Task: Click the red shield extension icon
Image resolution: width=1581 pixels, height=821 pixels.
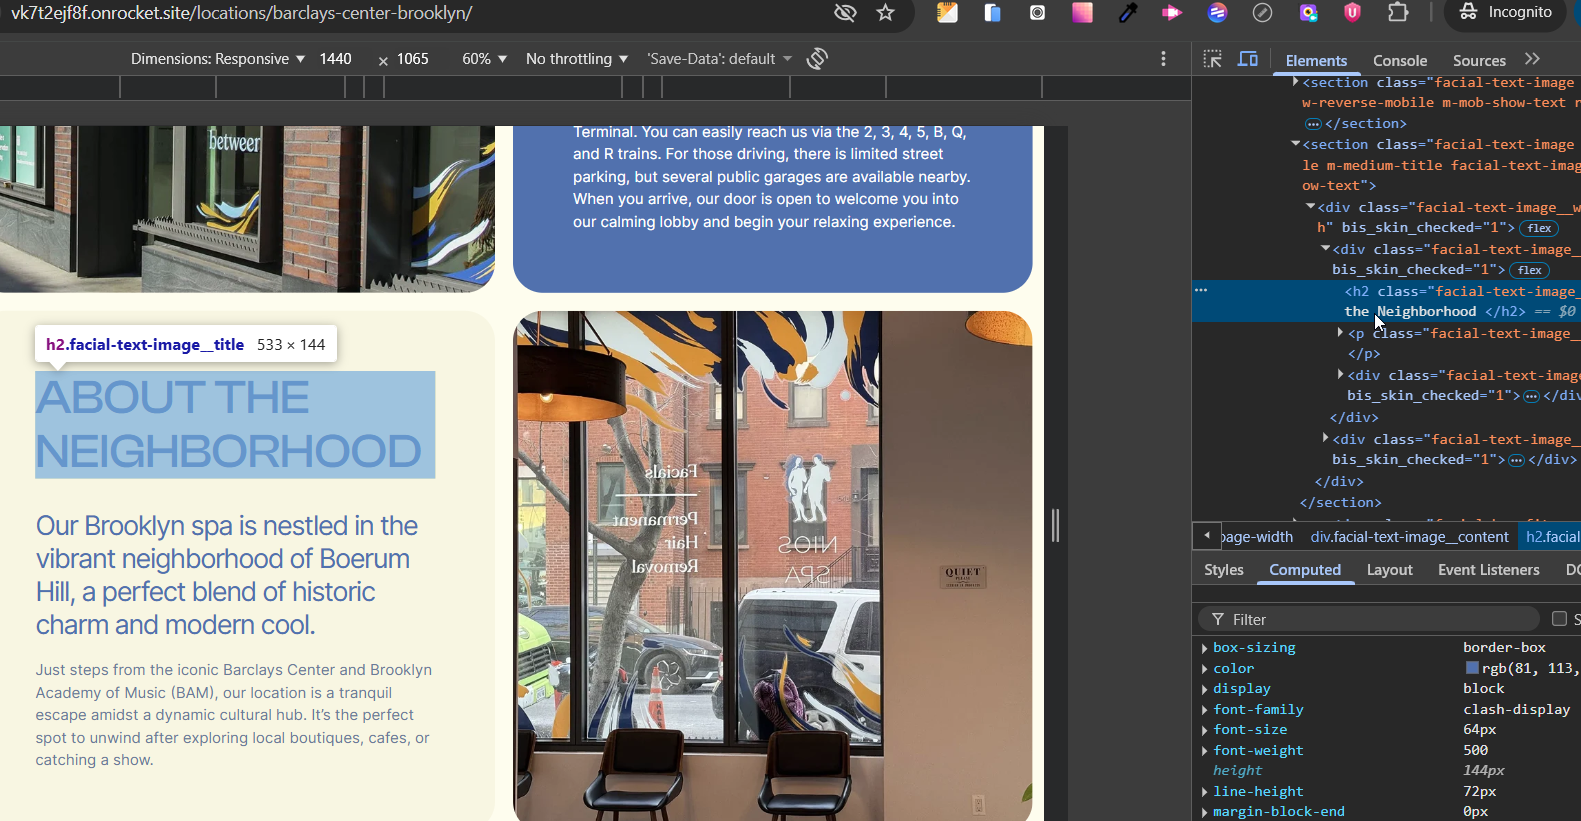Action: coord(1352,12)
